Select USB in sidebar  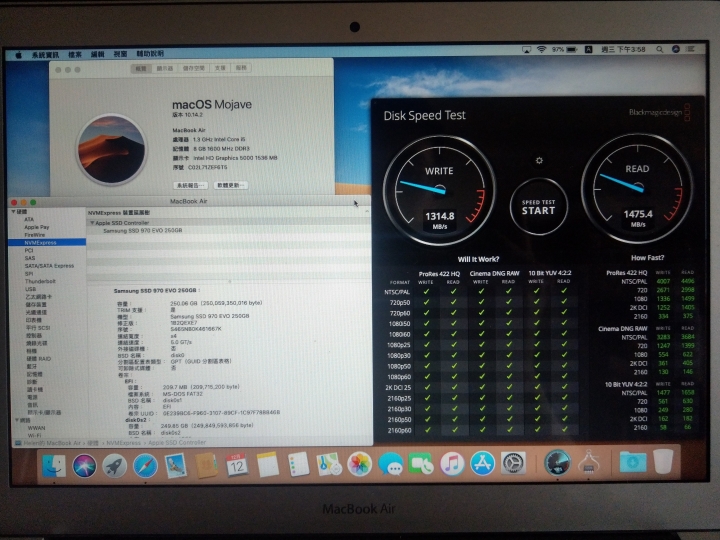[x=31, y=289]
